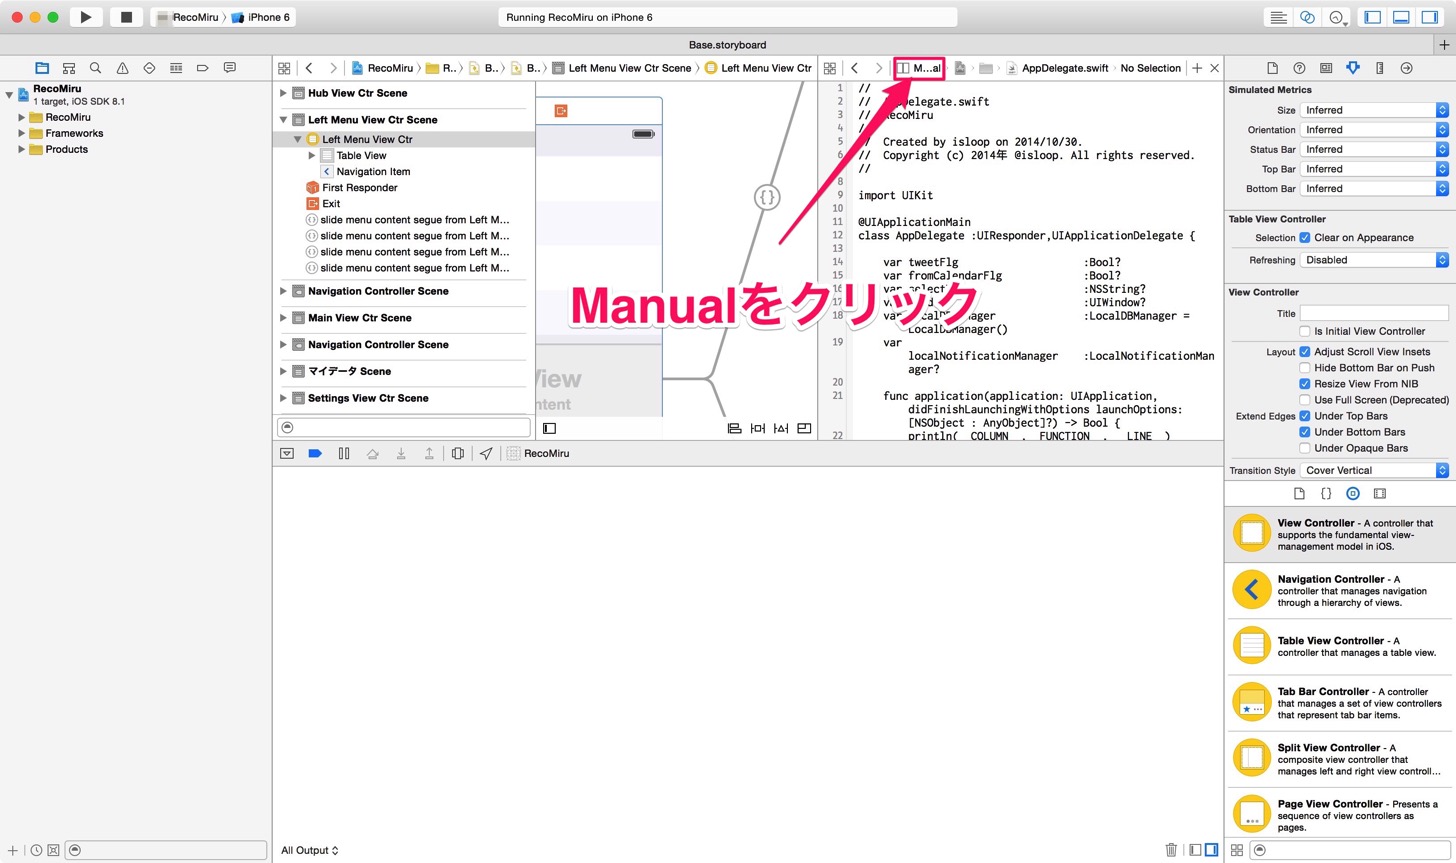The height and width of the screenshot is (863, 1456).
Task: Toggle the Navigator pane visibility
Action: 1373,17
